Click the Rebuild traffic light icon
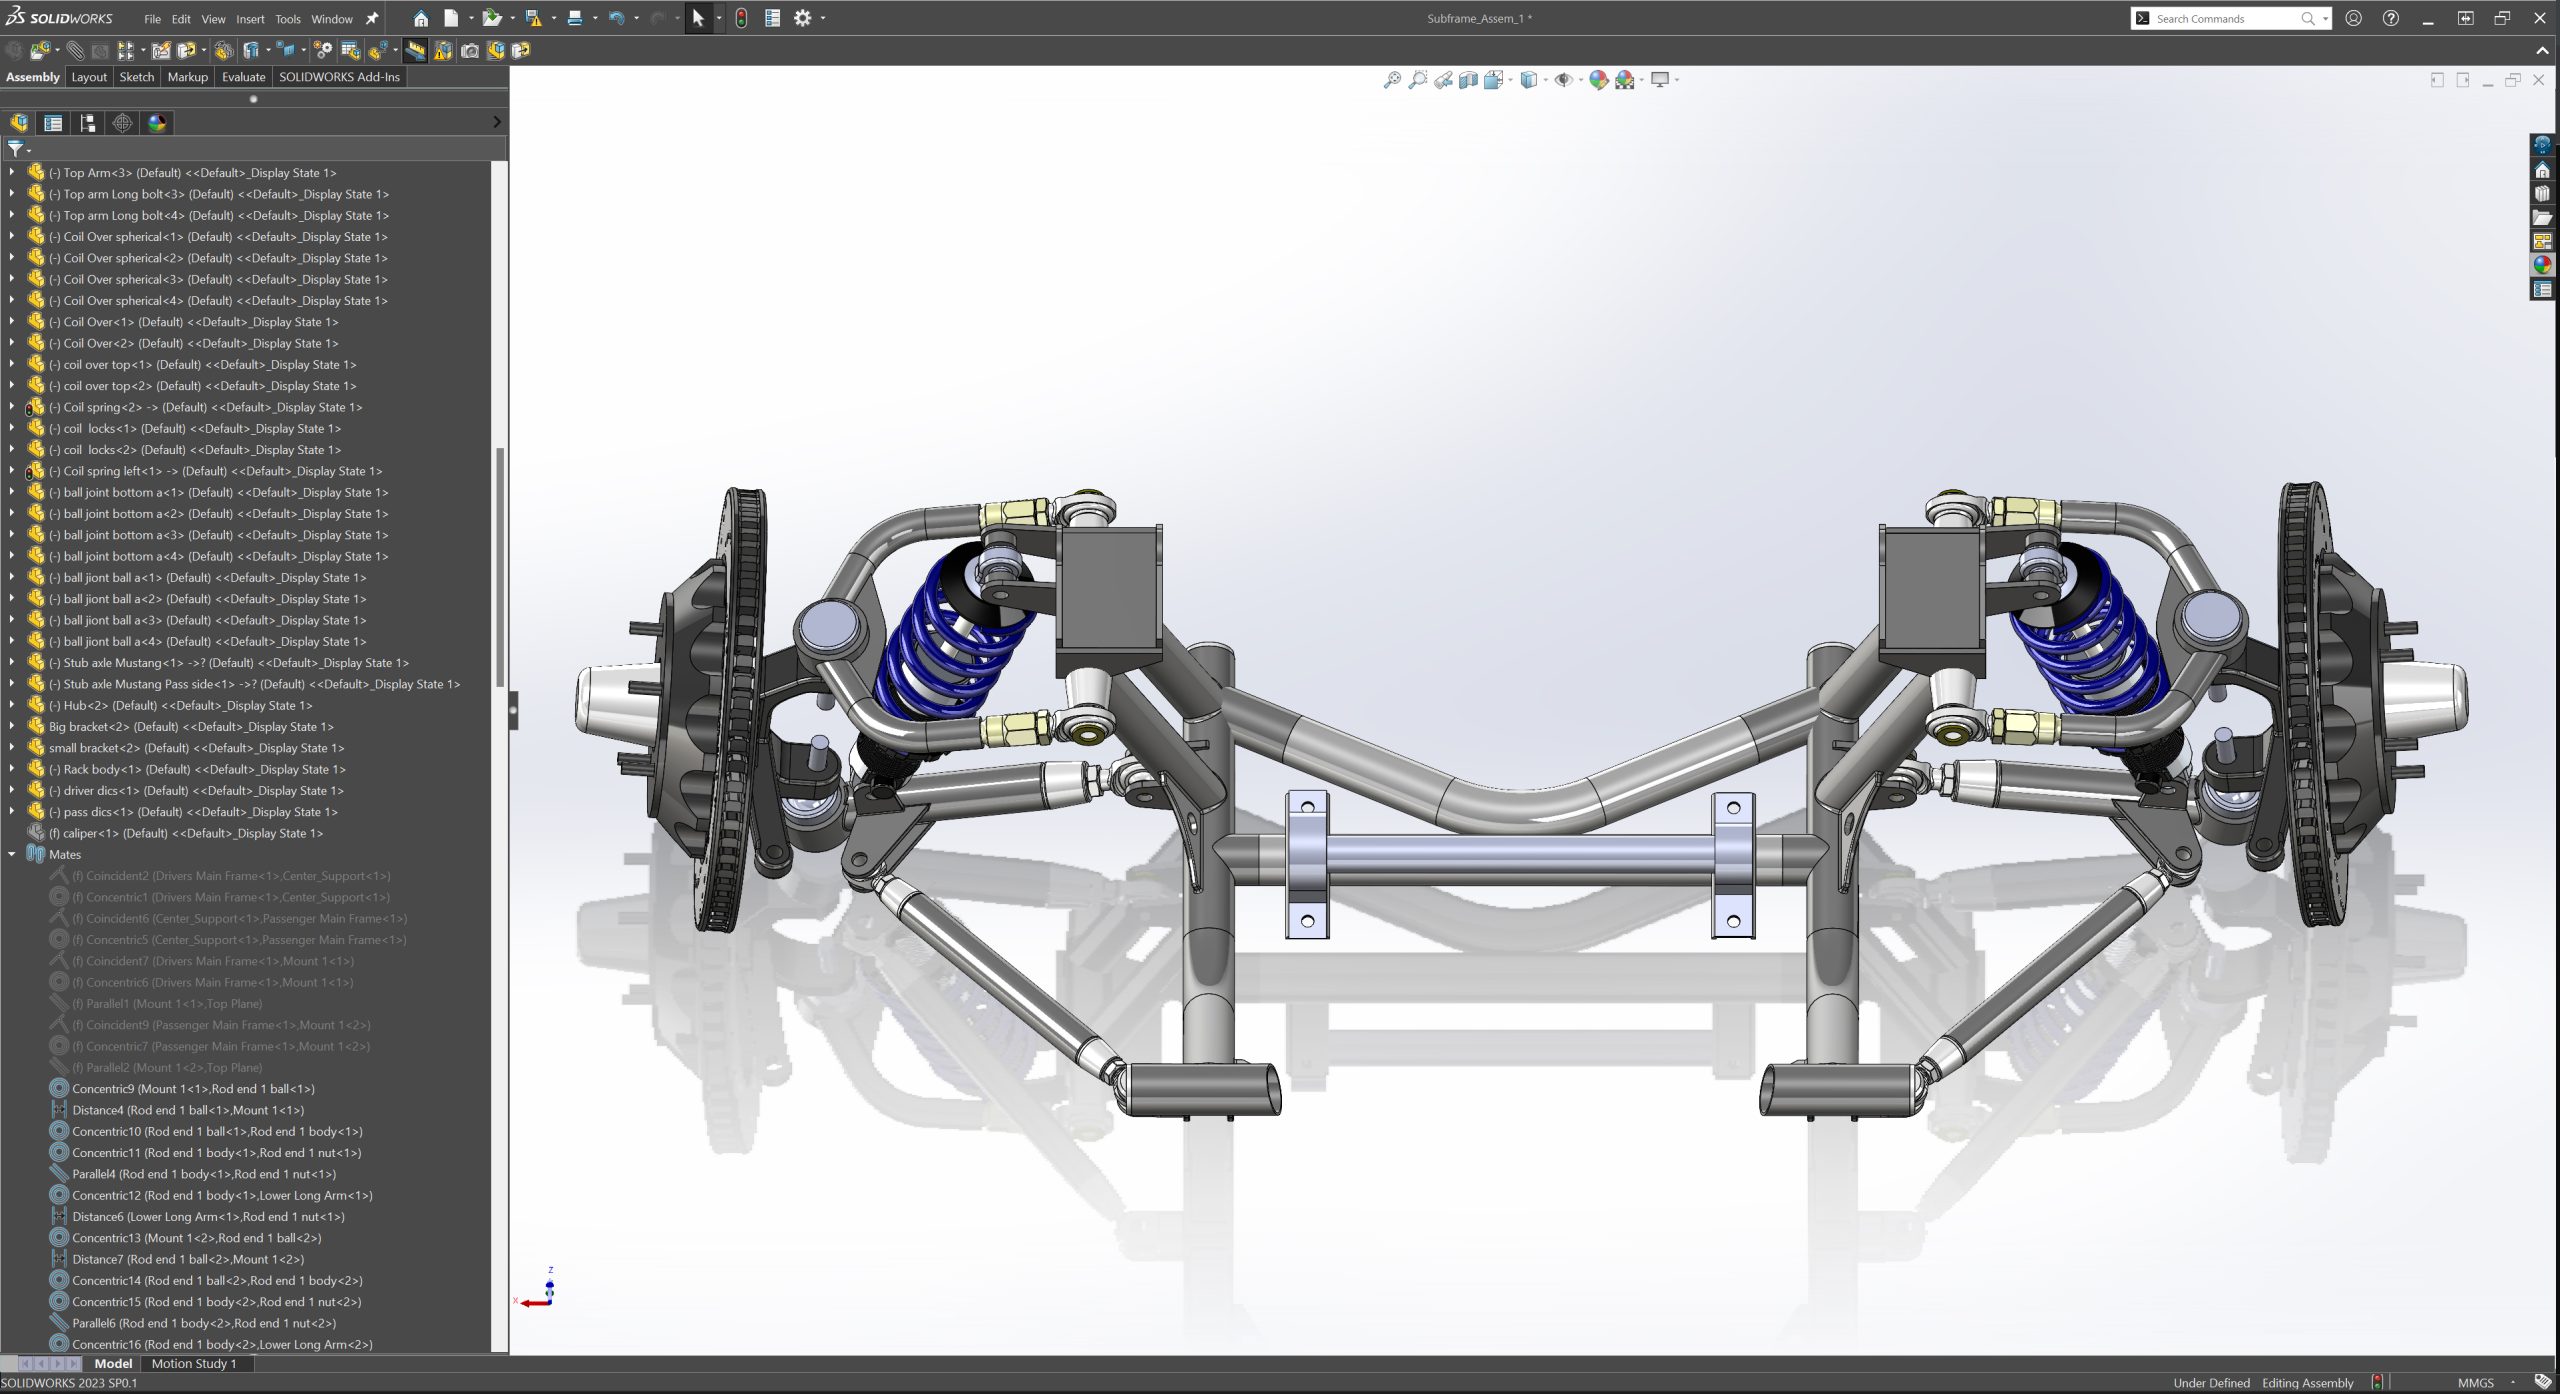This screenshot has height=1394, width=2560. click(x=741, y=18)
